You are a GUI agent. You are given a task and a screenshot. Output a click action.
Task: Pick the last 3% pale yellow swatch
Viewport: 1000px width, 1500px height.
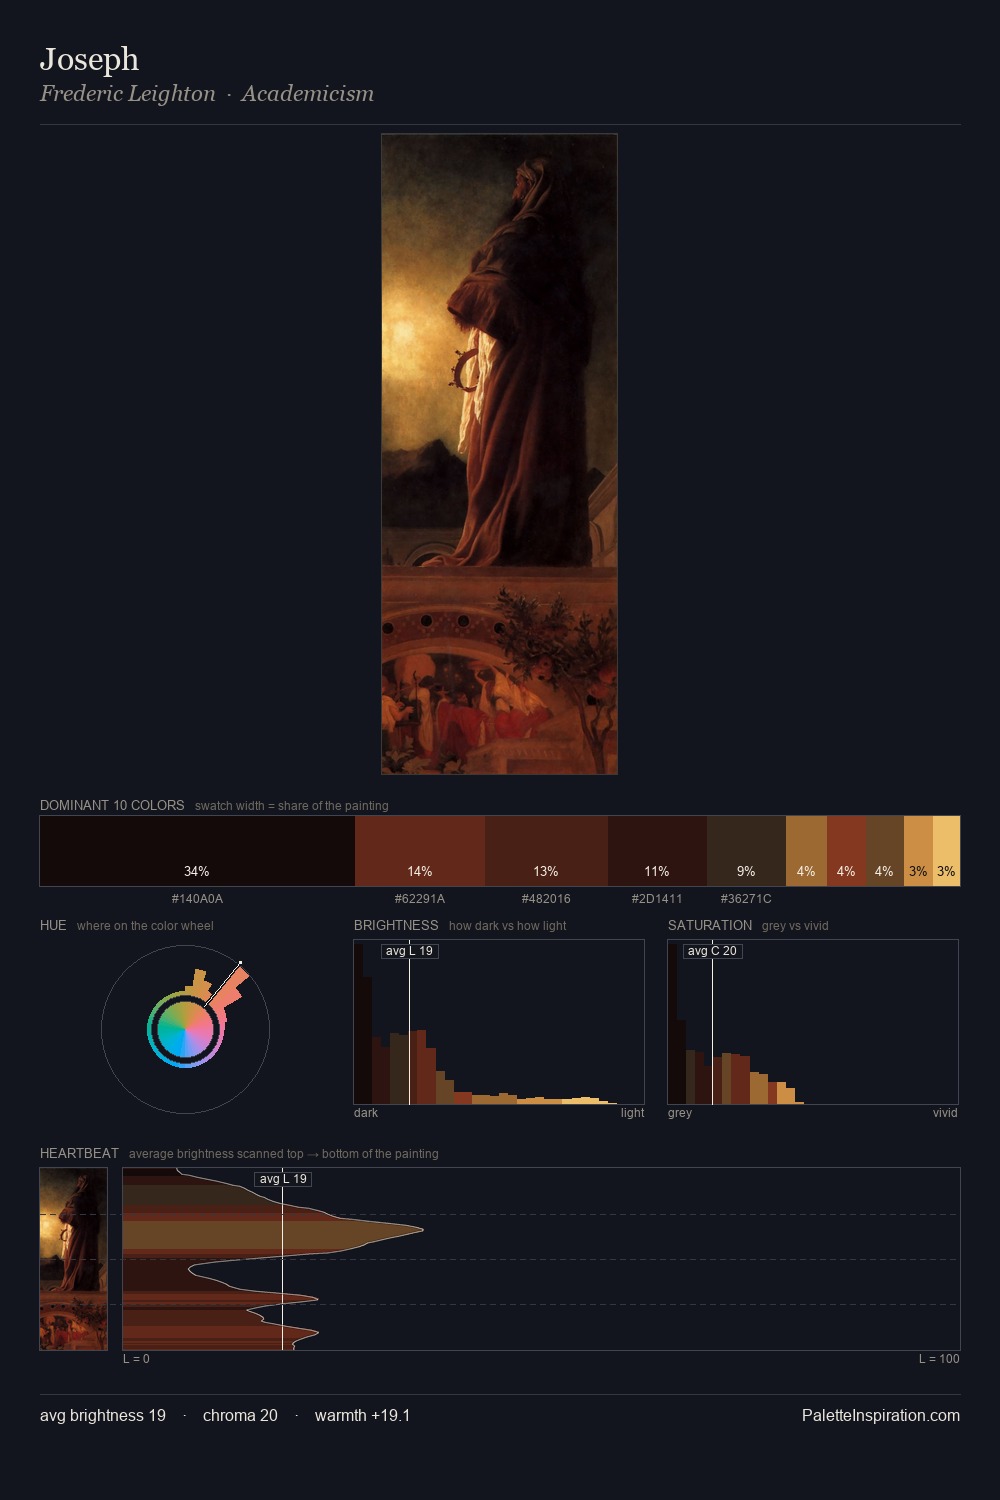[946, 851]
